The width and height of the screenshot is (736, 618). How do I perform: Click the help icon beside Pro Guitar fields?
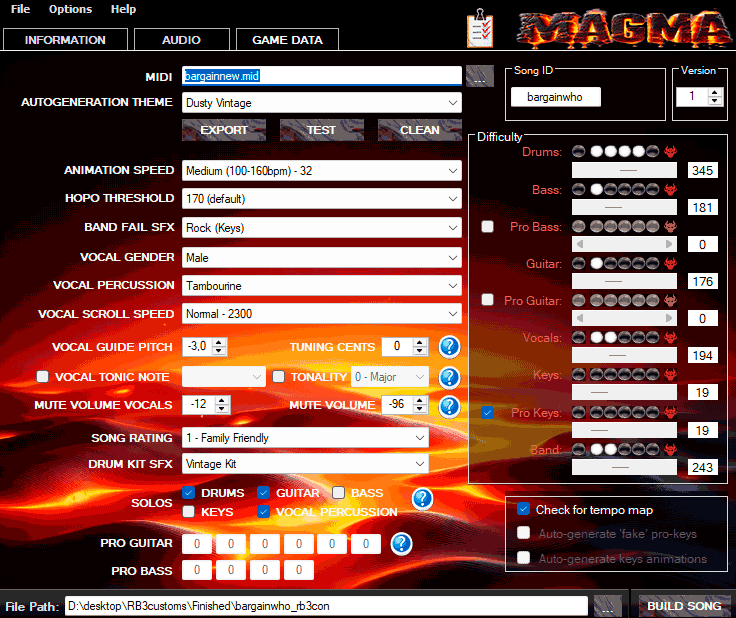pos(402,544)
